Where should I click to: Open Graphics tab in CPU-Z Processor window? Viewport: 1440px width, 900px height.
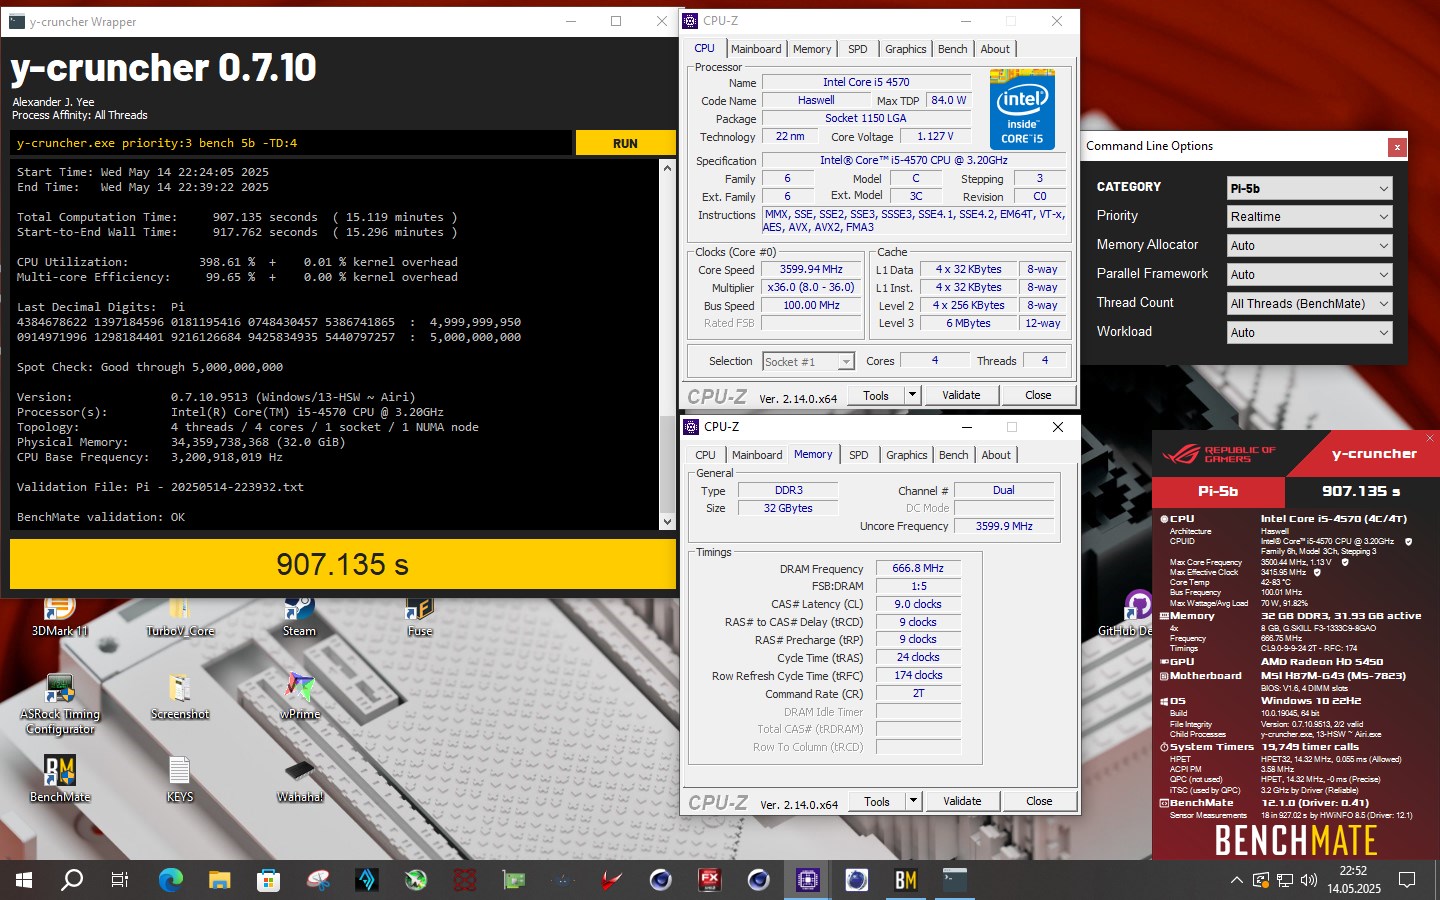[x=906, y=49]
